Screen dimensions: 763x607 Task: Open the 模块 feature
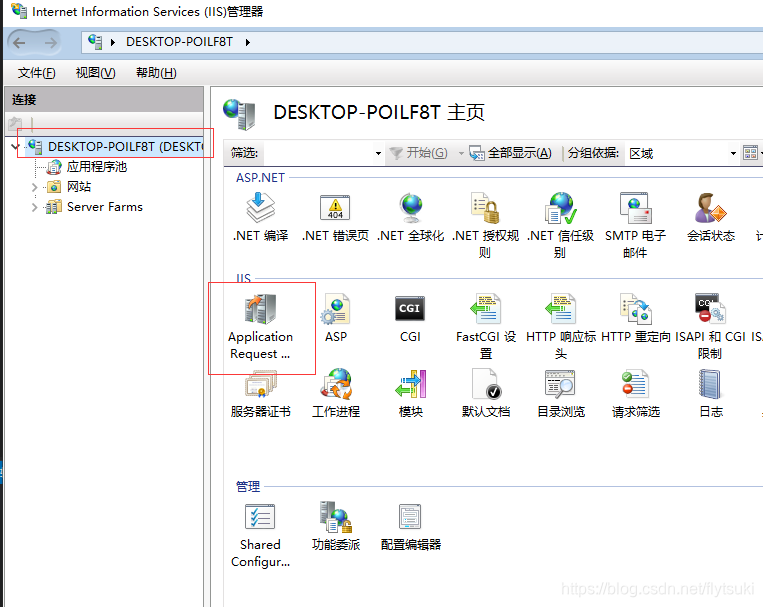coord(411,394)
